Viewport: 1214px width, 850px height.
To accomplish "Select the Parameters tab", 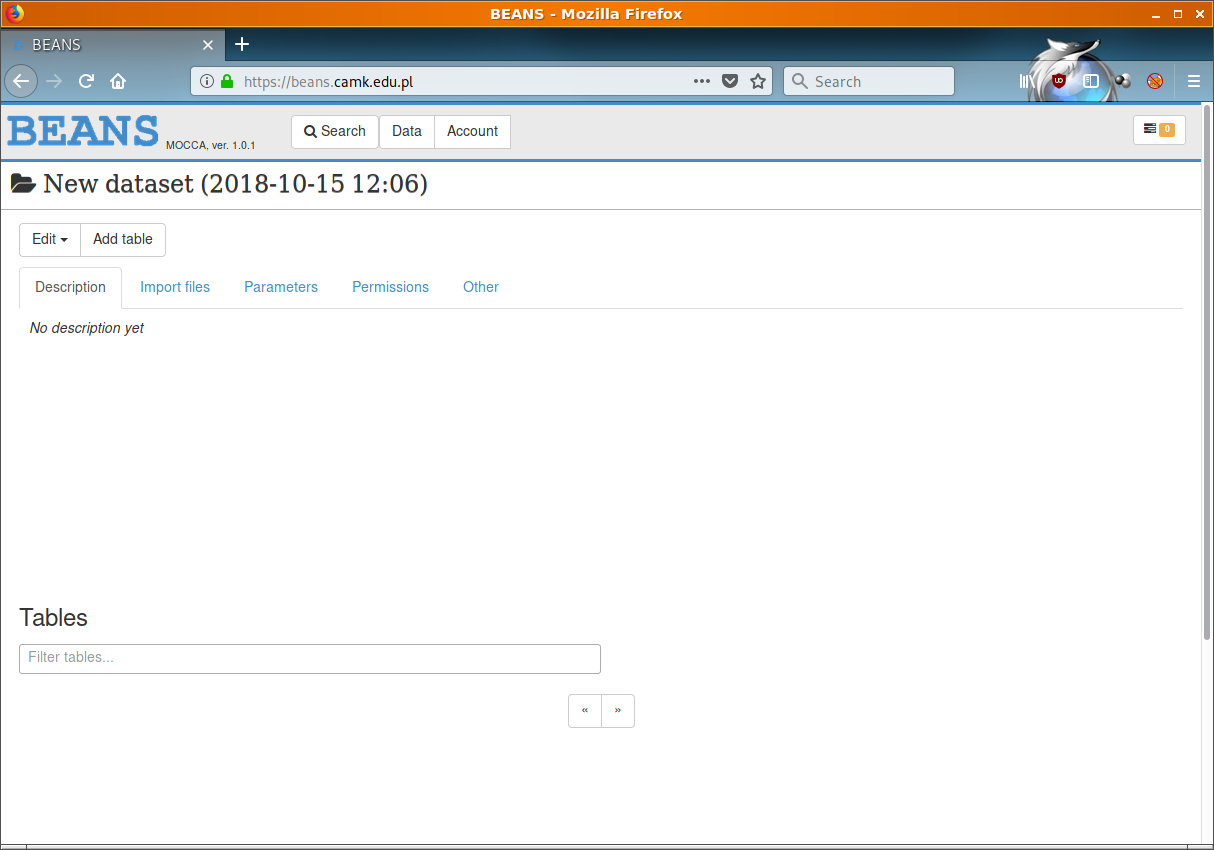I will (281, 288).
